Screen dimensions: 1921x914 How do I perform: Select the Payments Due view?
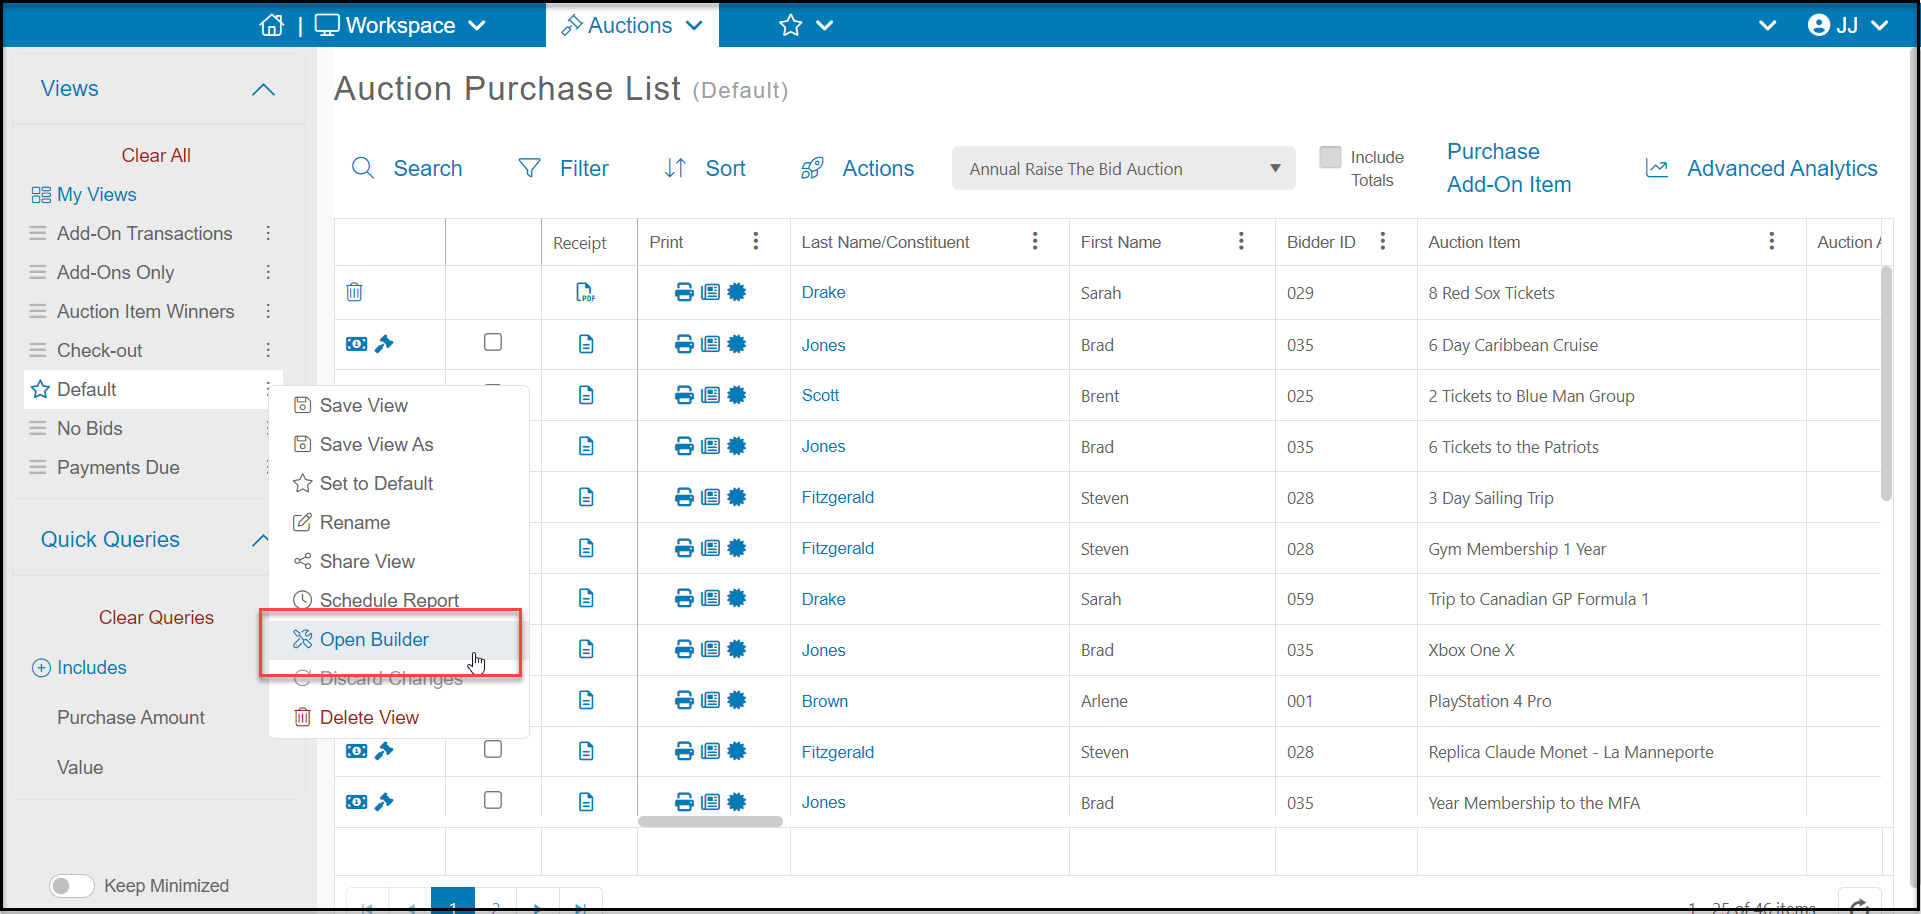(118, 467)
